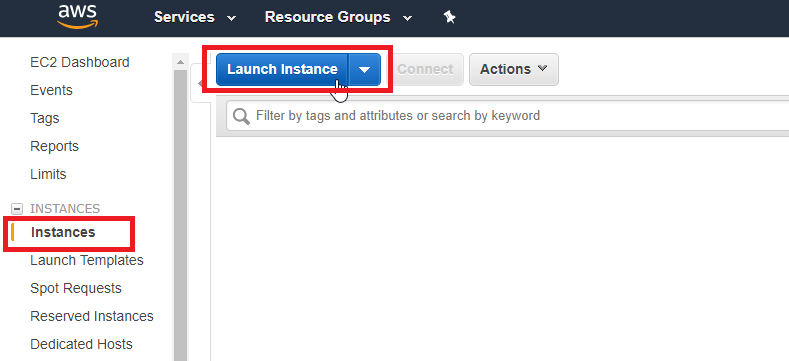Click the sidebar scrollbar up arrow
This screenshot has width=789, height=361.
pyautogui.click(x=180, y=62)
